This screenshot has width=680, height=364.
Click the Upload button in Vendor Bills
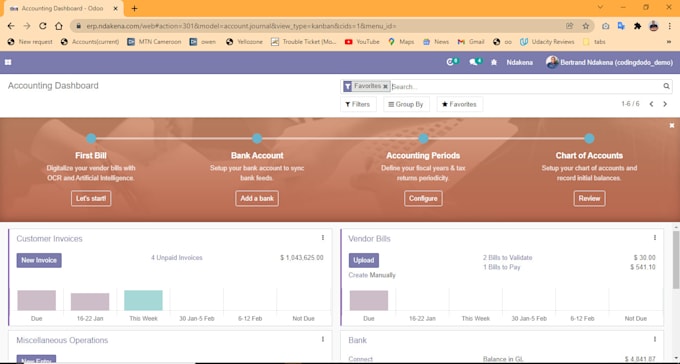(x=363, y=260)
